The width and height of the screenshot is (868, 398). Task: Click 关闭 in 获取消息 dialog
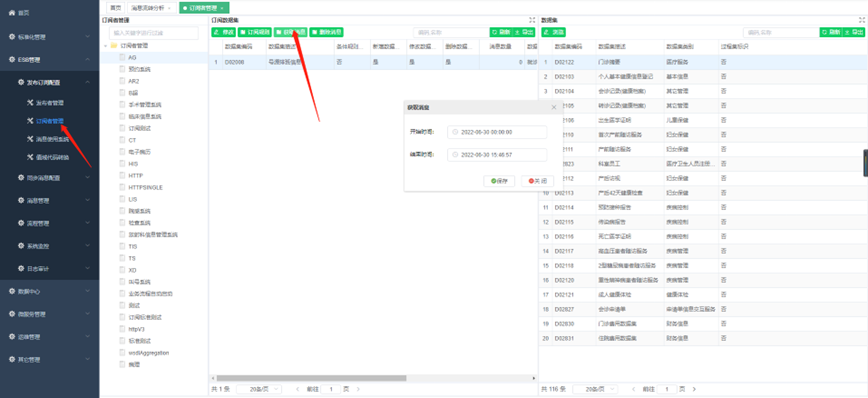(538, 181)
